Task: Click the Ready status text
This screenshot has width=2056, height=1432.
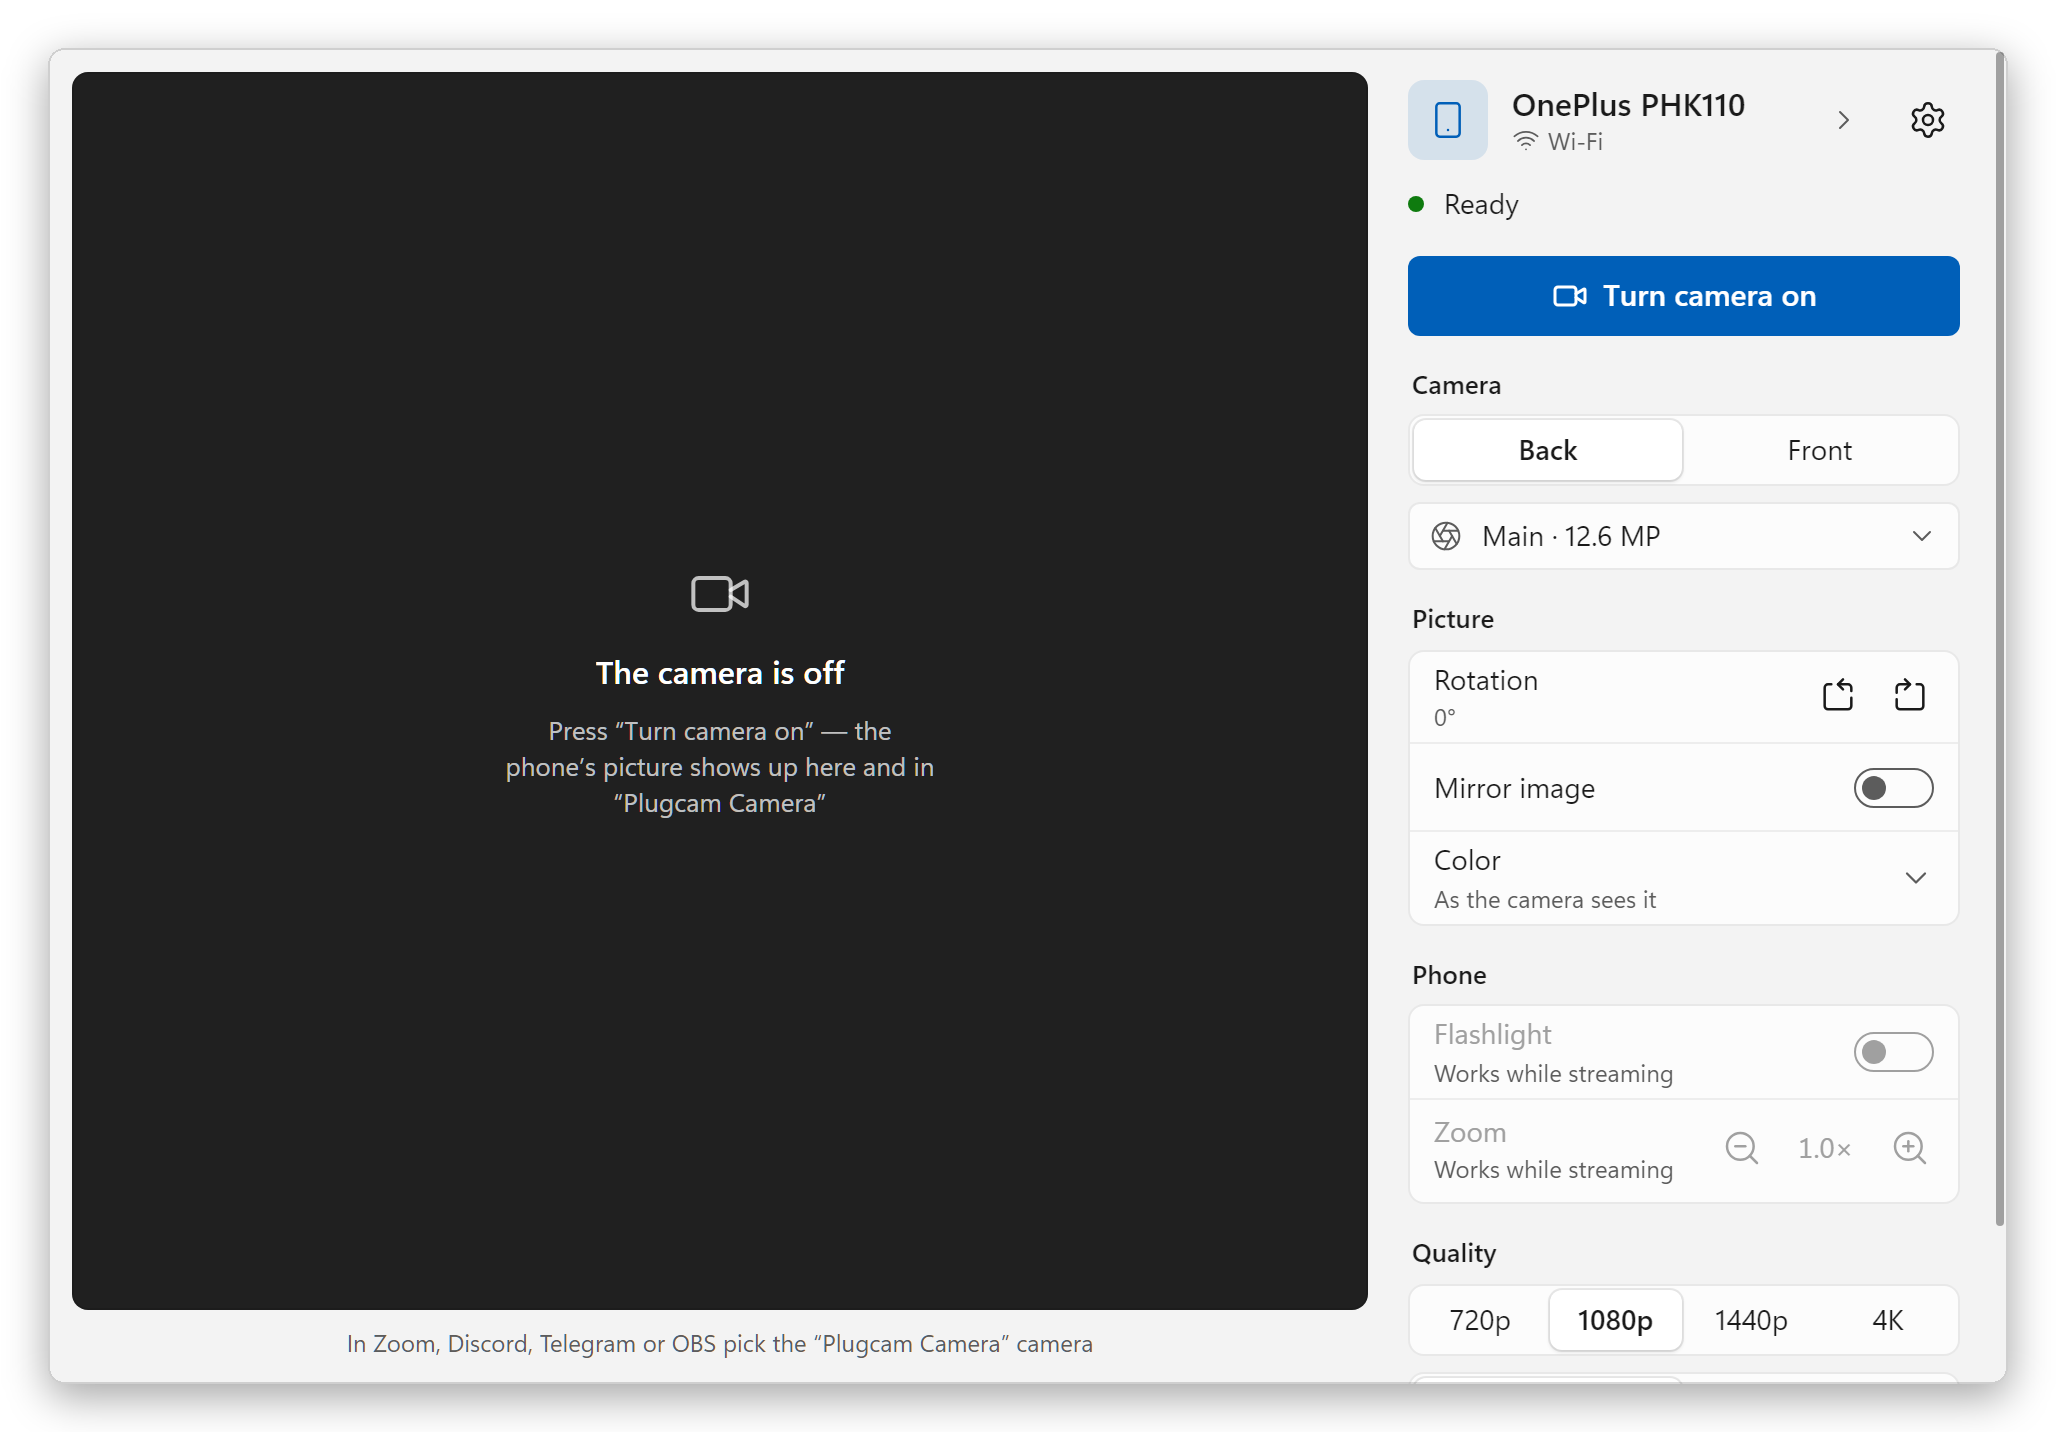Action: pyautogui.click(x=1481, y=205)
